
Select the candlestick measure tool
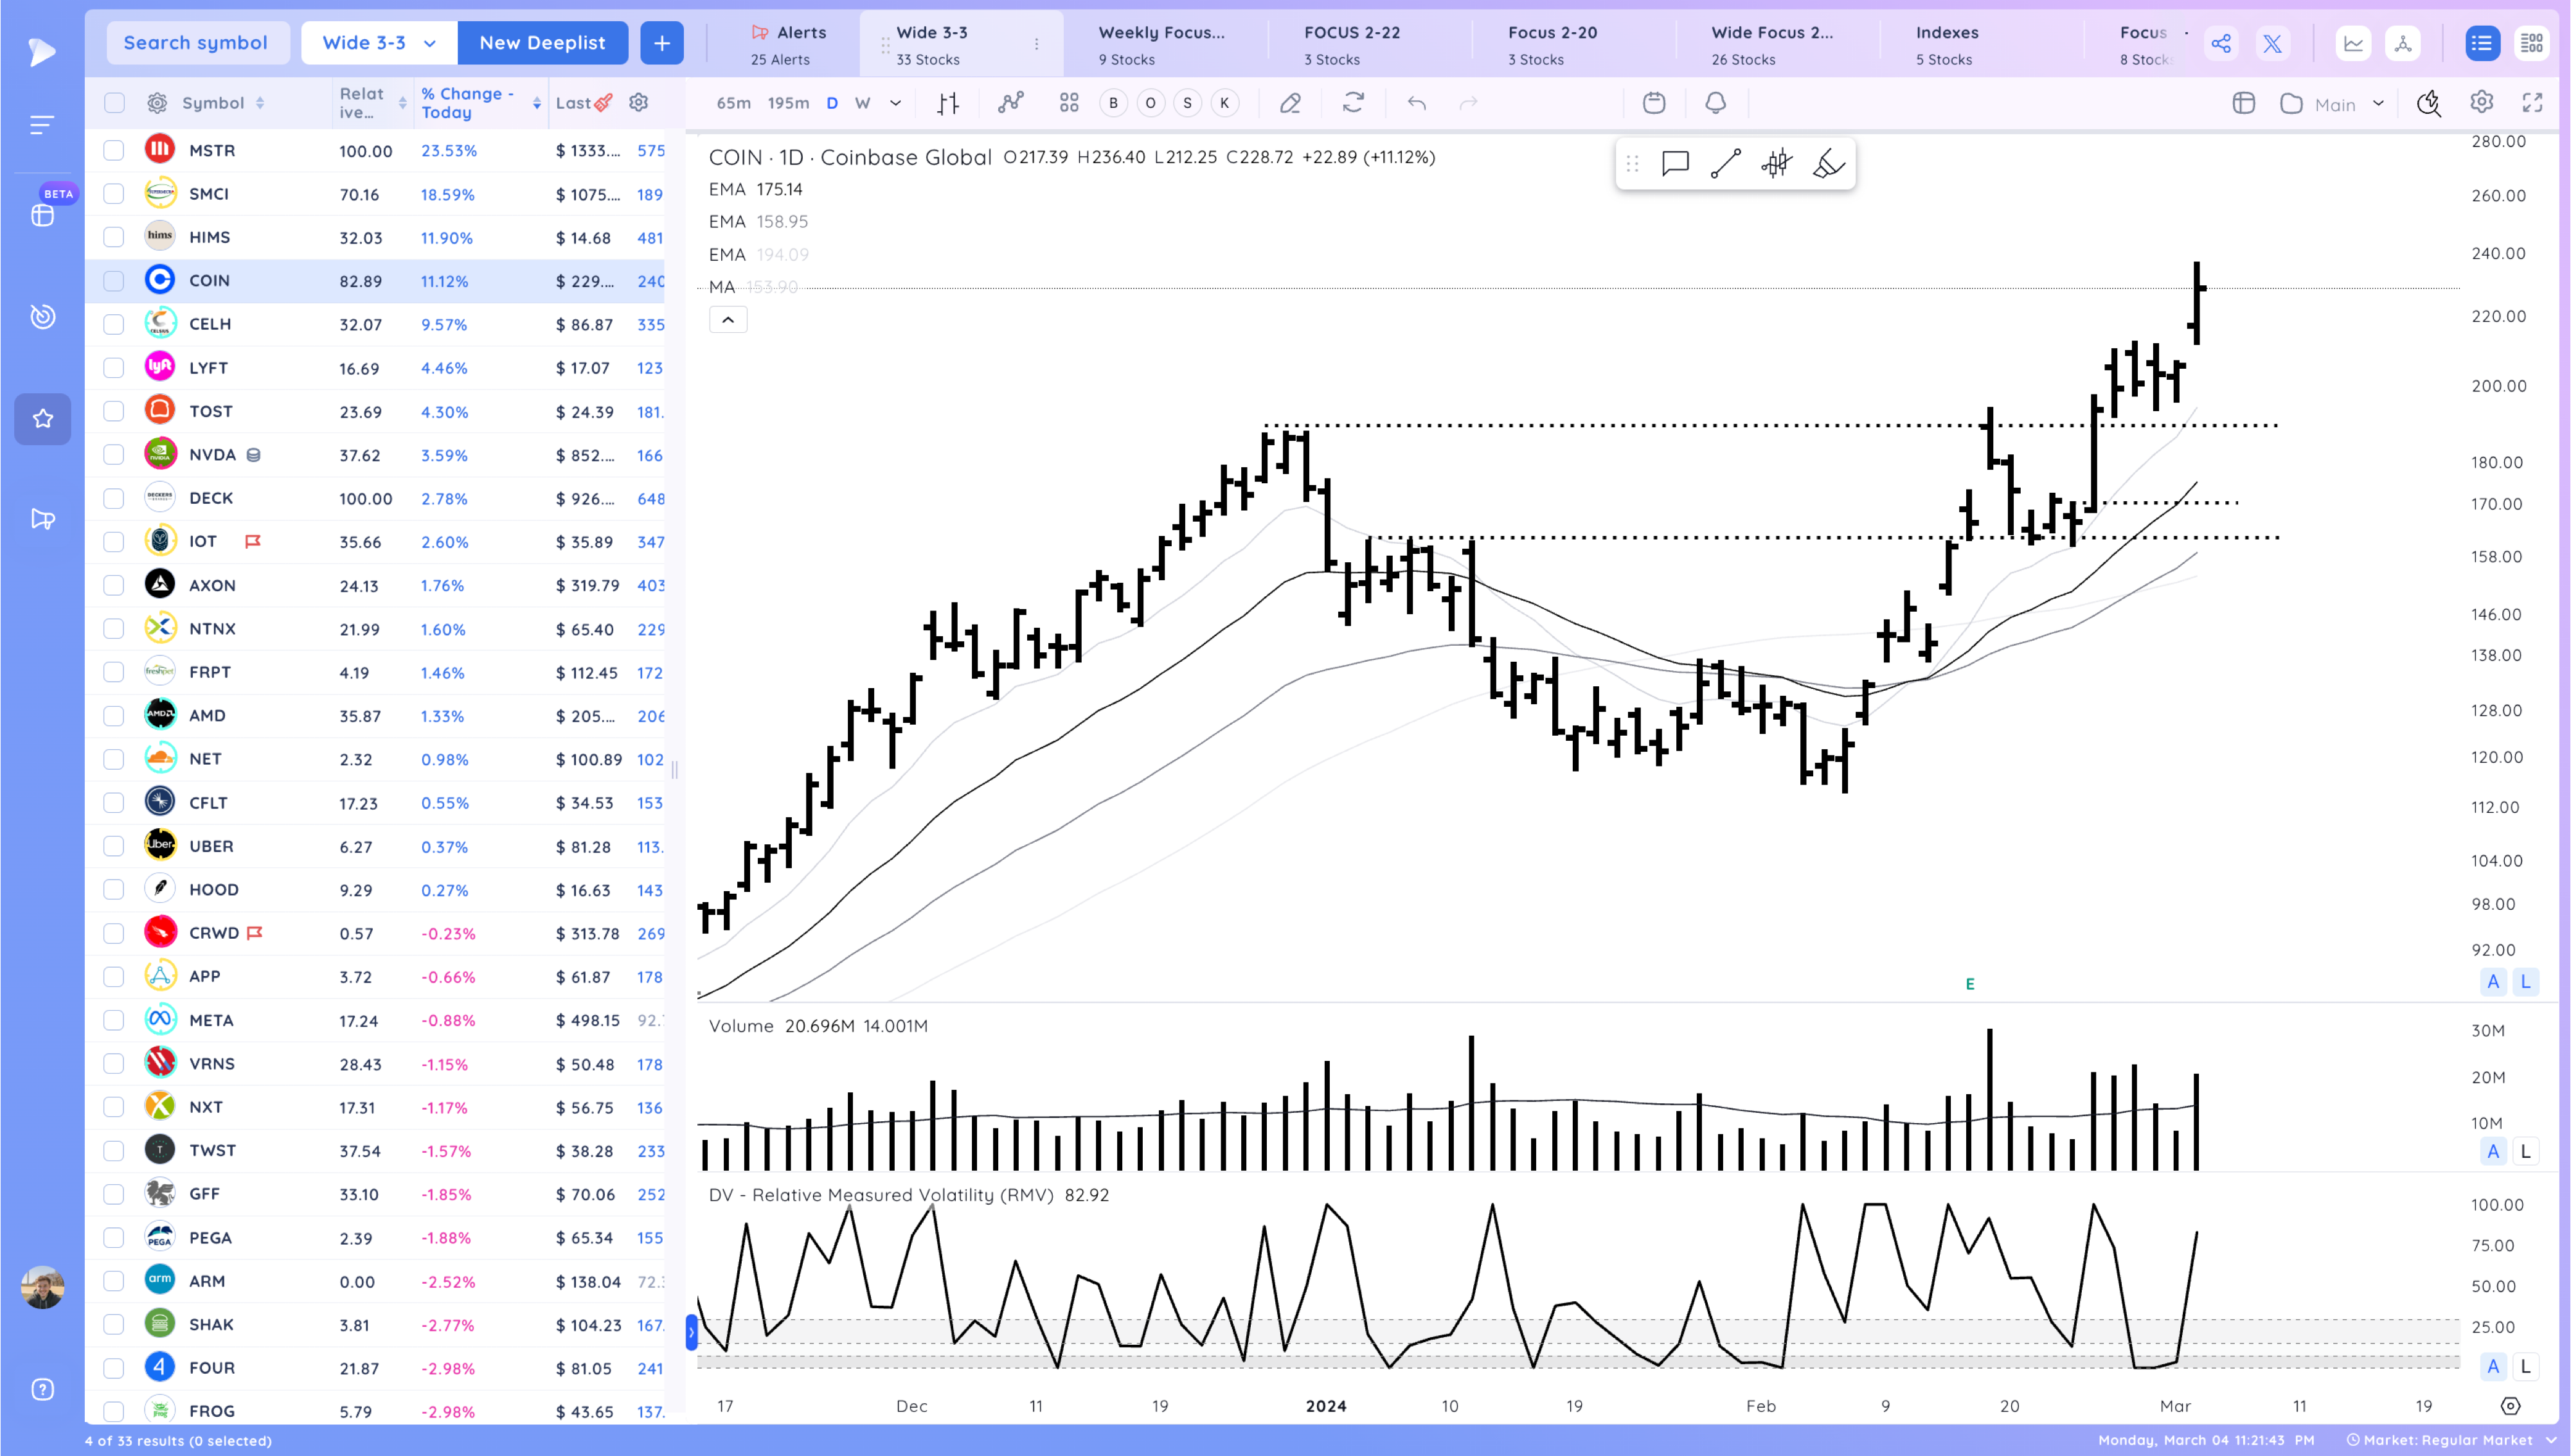coord(1776,163)
